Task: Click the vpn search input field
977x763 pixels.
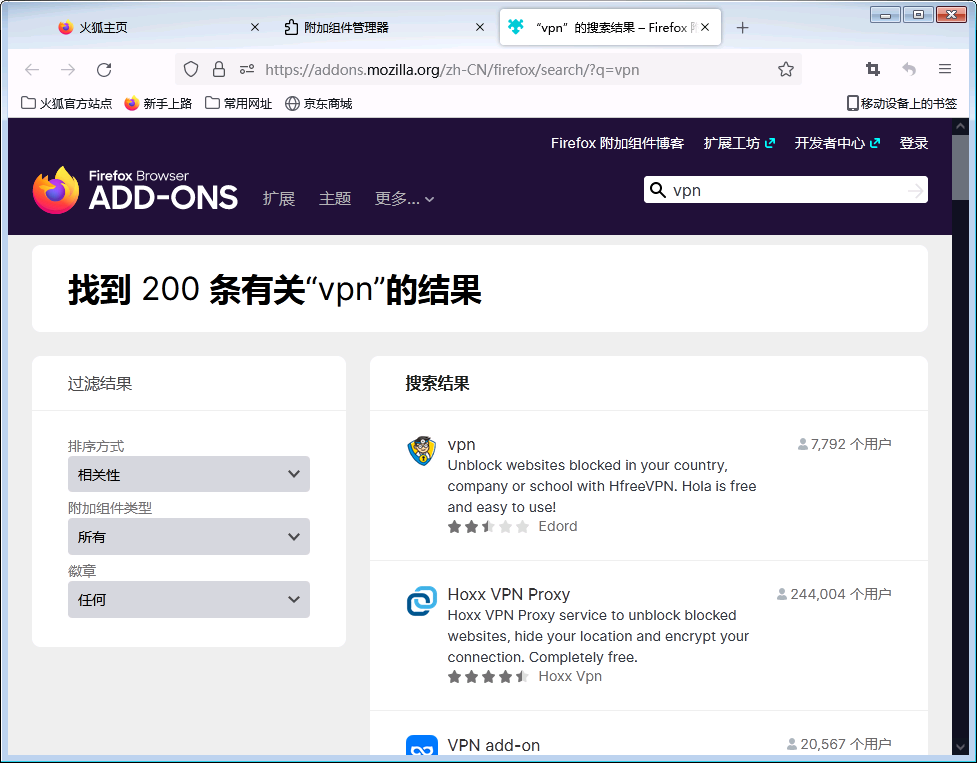Action: [785, 190]
